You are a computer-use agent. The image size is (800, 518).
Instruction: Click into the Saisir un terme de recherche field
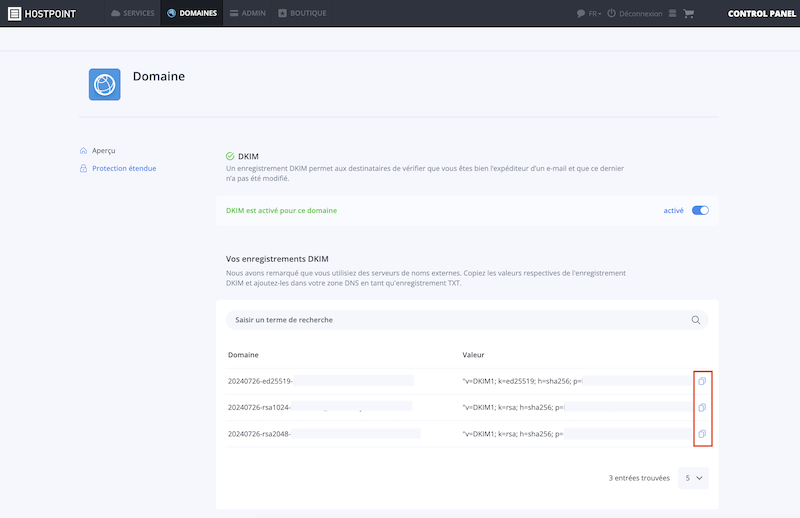467,320
